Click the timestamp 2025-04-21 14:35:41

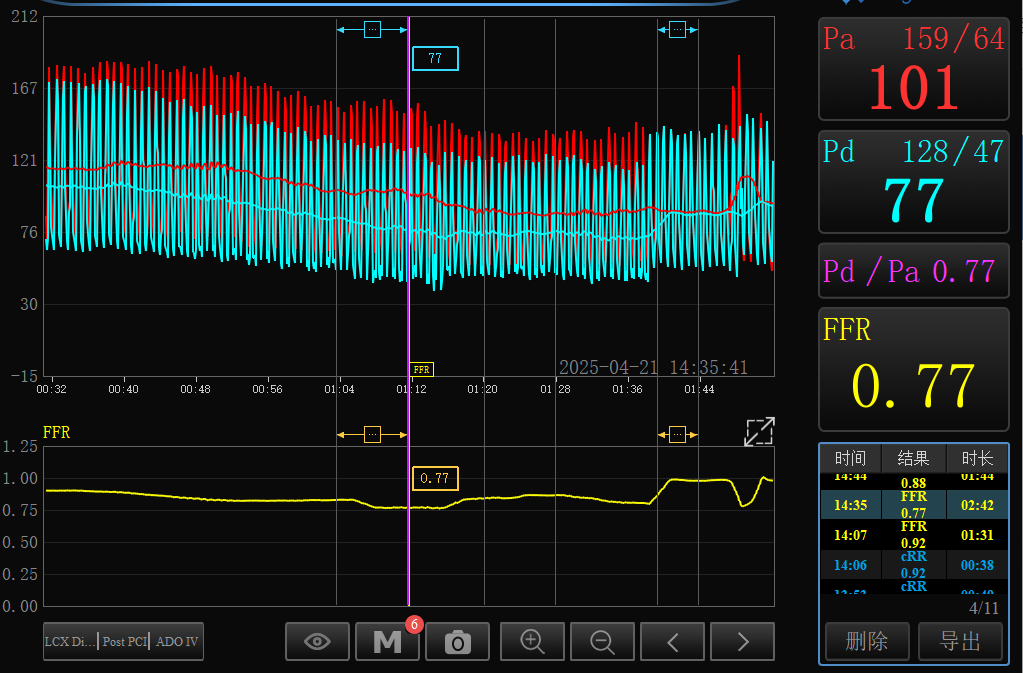(x=654, y=368)
